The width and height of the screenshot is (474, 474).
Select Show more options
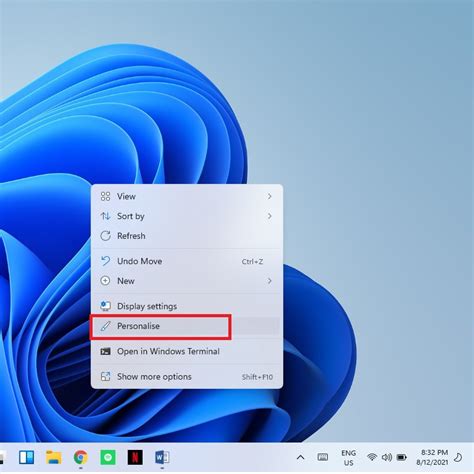coord(187,377)
